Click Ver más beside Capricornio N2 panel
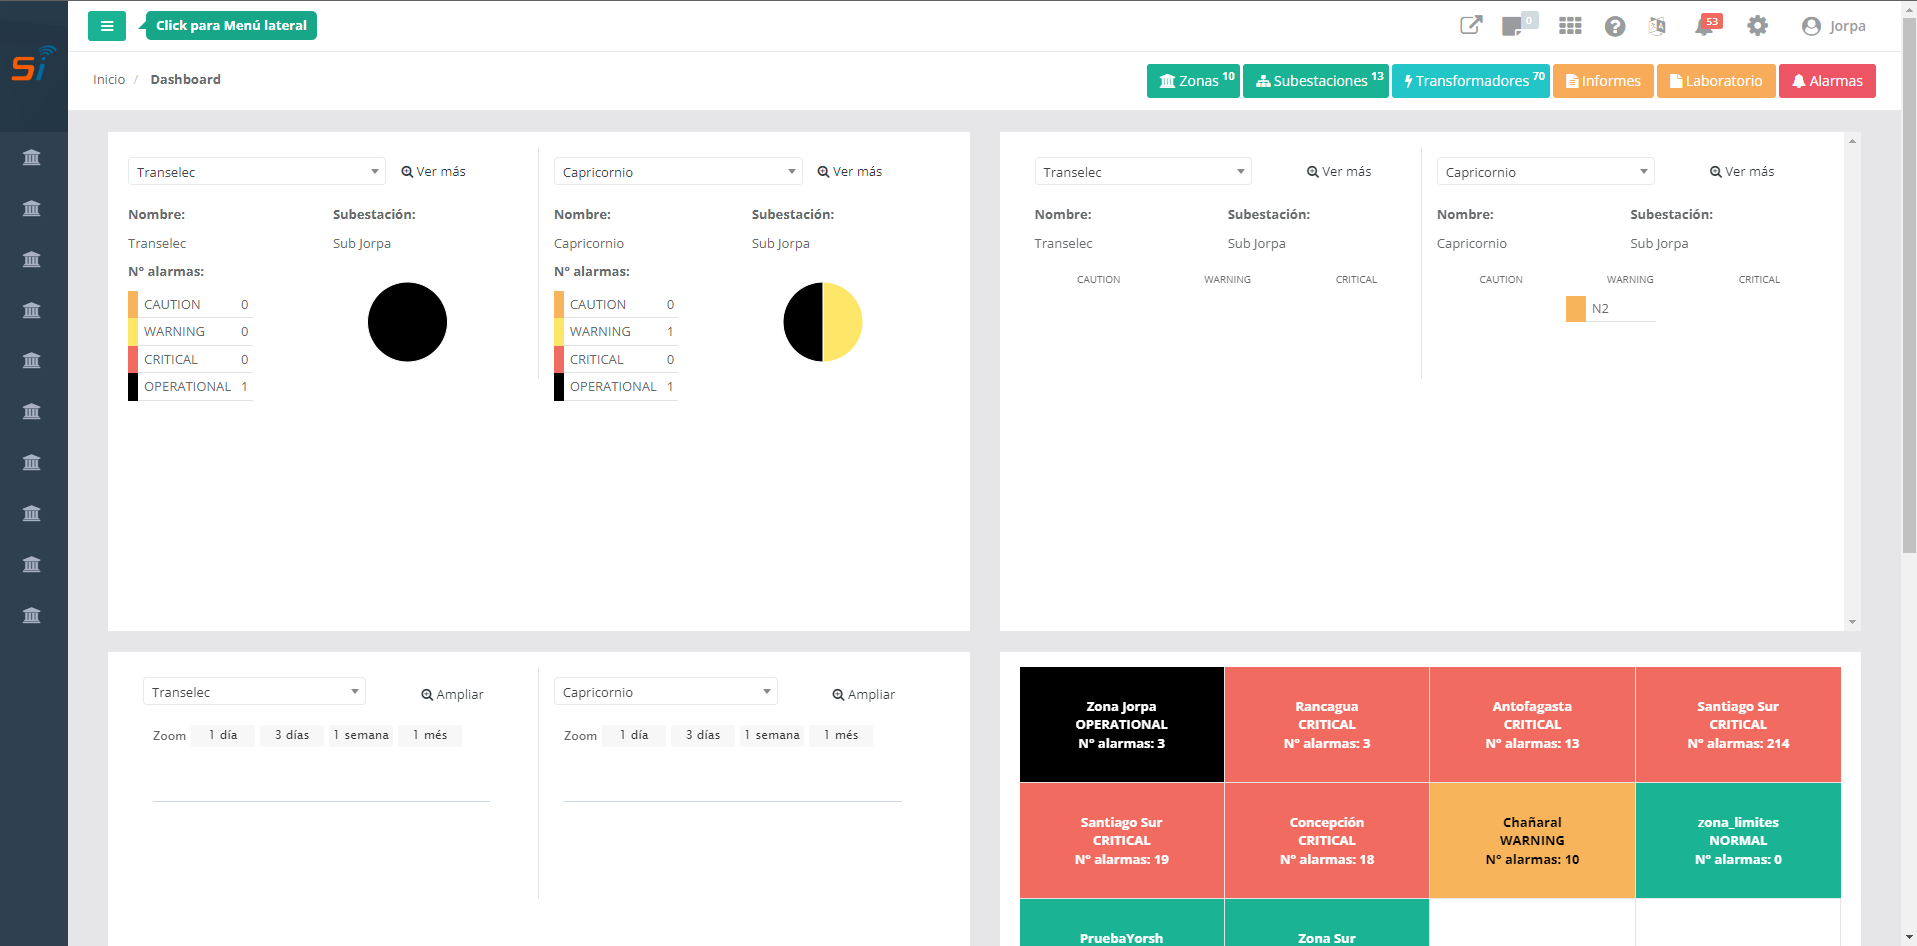Image resolution: width=1917 pixels, height=946 pixels. tap(1742, 172)
